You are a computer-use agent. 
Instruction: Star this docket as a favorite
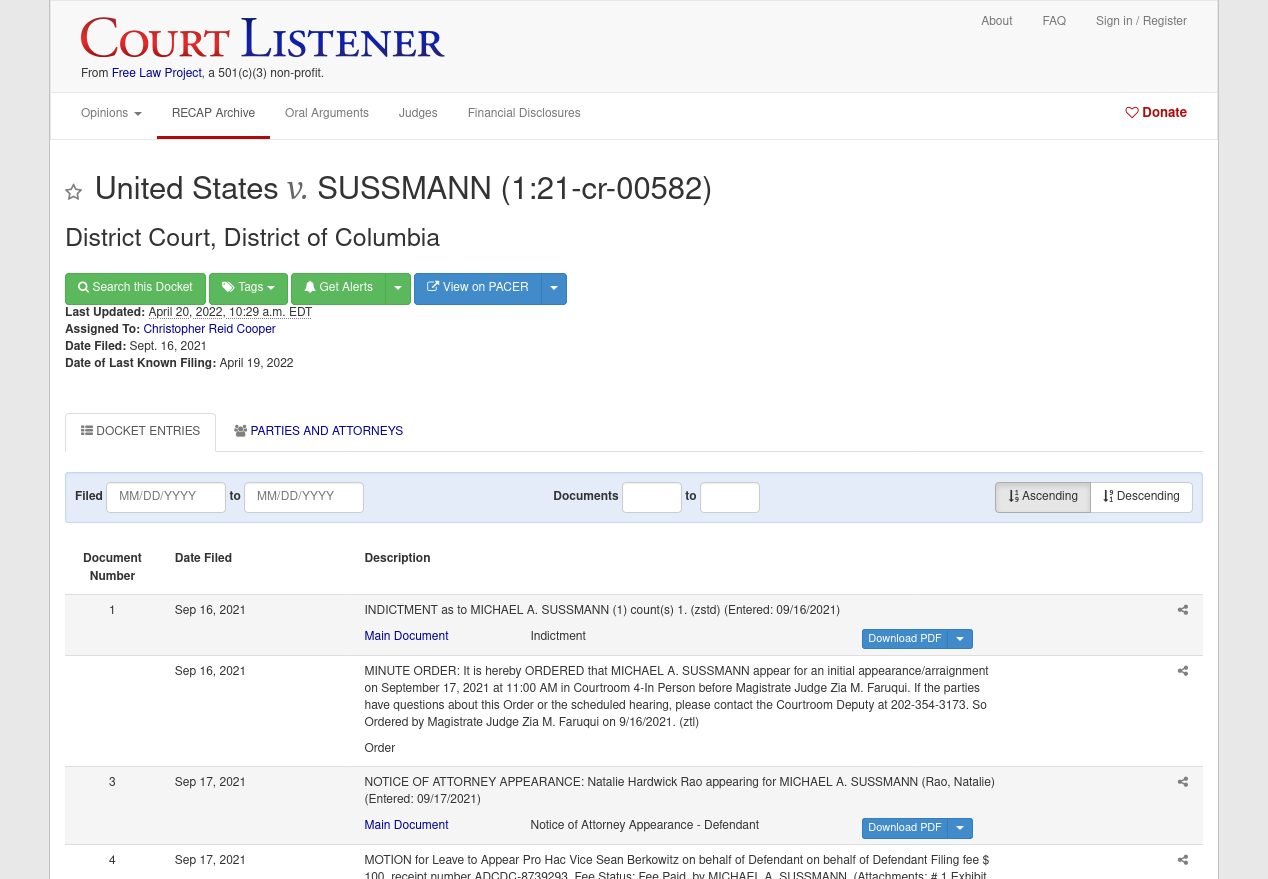73,192
